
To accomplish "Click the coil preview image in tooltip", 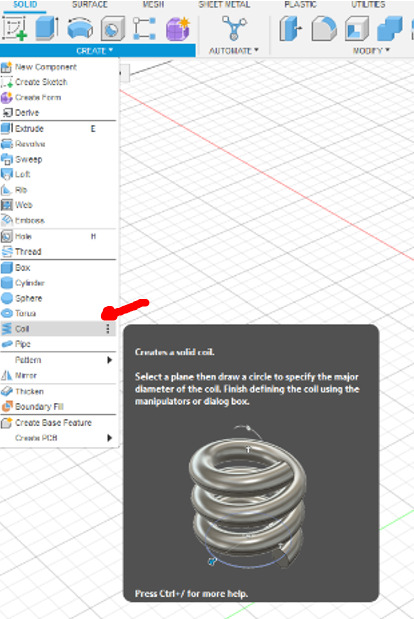I will pos(247,497).
